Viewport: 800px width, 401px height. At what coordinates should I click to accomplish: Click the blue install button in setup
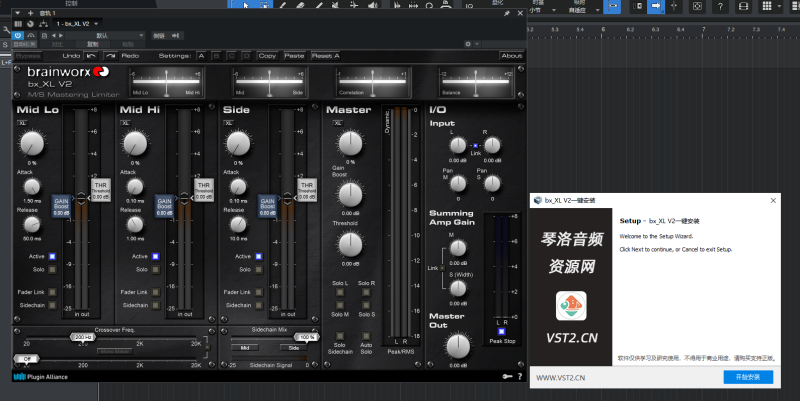(747, 377)
